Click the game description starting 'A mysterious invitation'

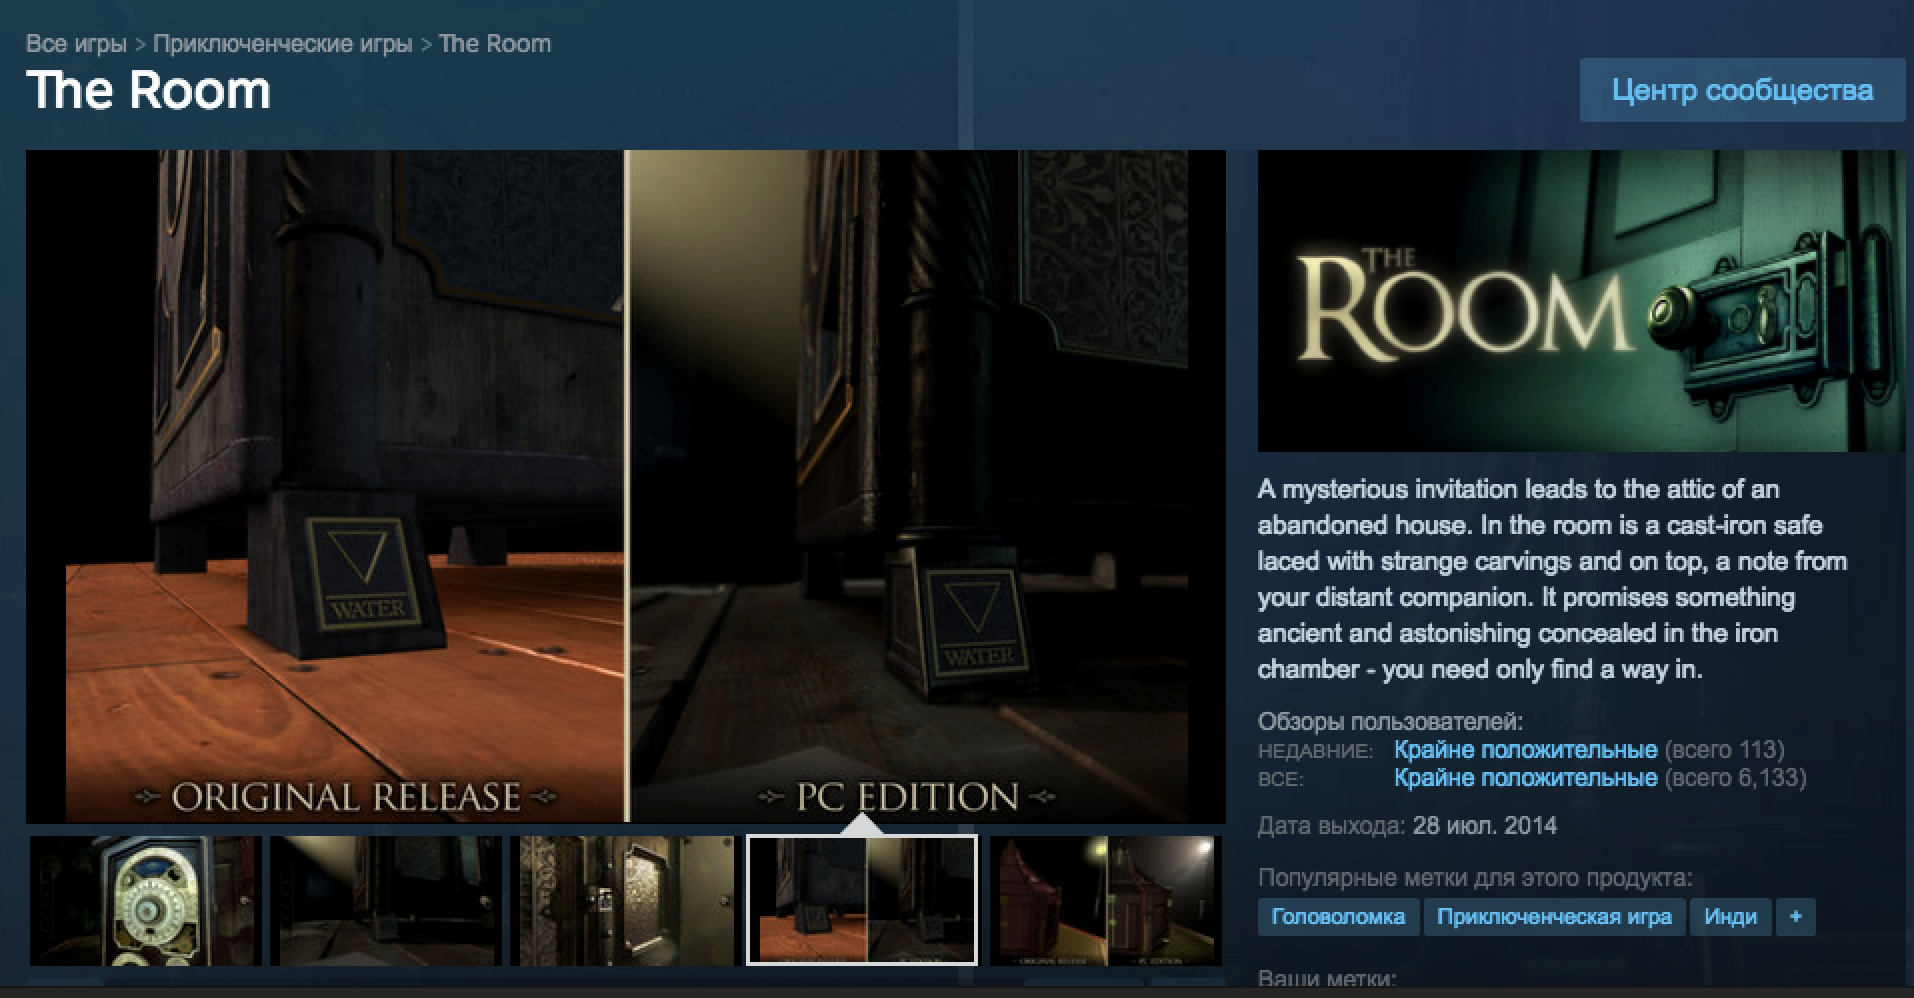pos(1553,579)
